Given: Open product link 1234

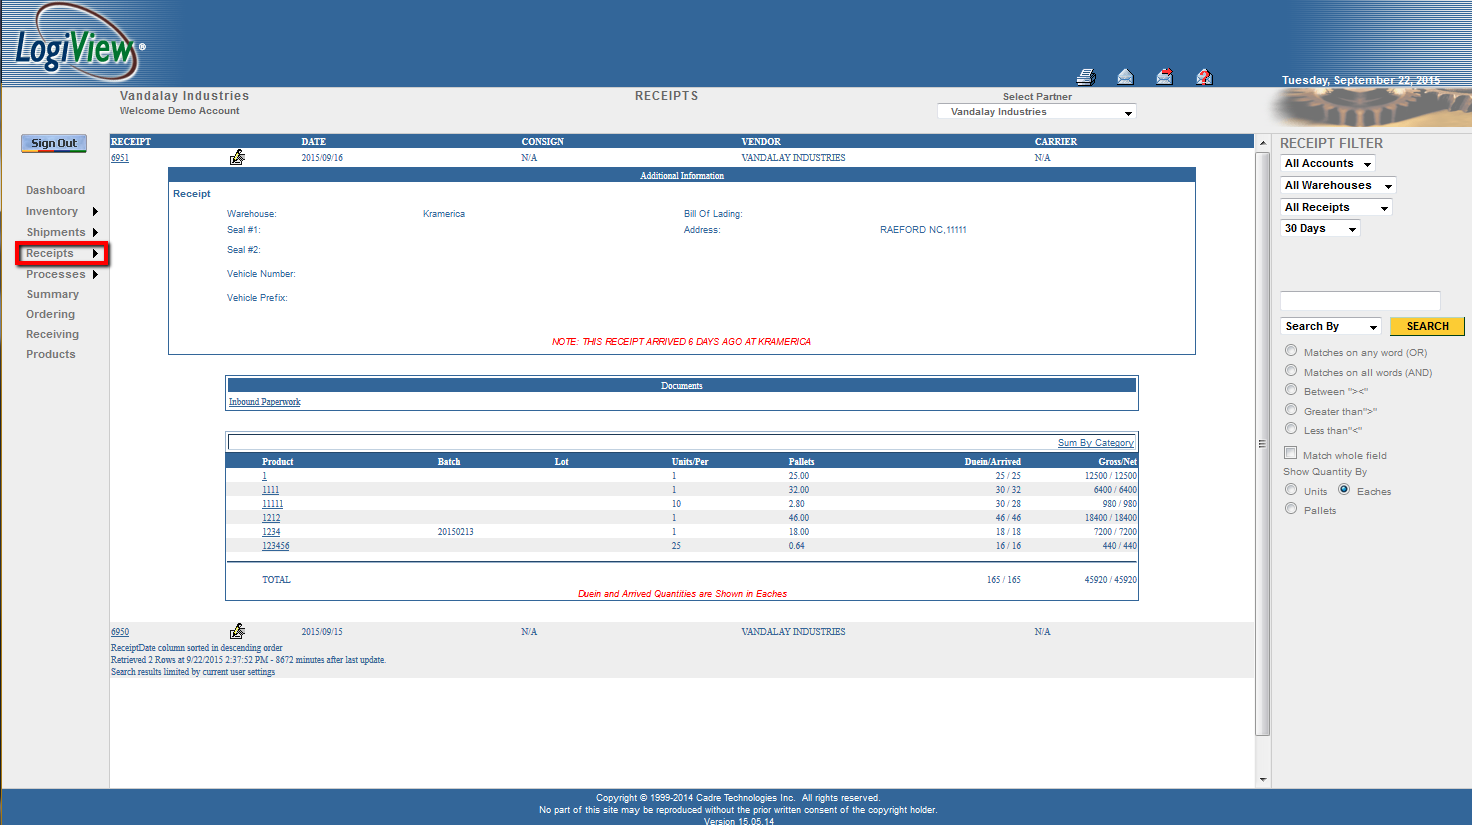Looking at the screenshot, I should (x=271, y=532).
